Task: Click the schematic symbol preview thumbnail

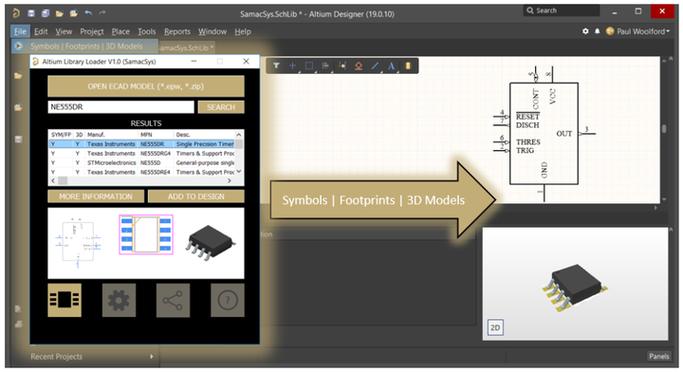Action: click(x=78, y=242)
